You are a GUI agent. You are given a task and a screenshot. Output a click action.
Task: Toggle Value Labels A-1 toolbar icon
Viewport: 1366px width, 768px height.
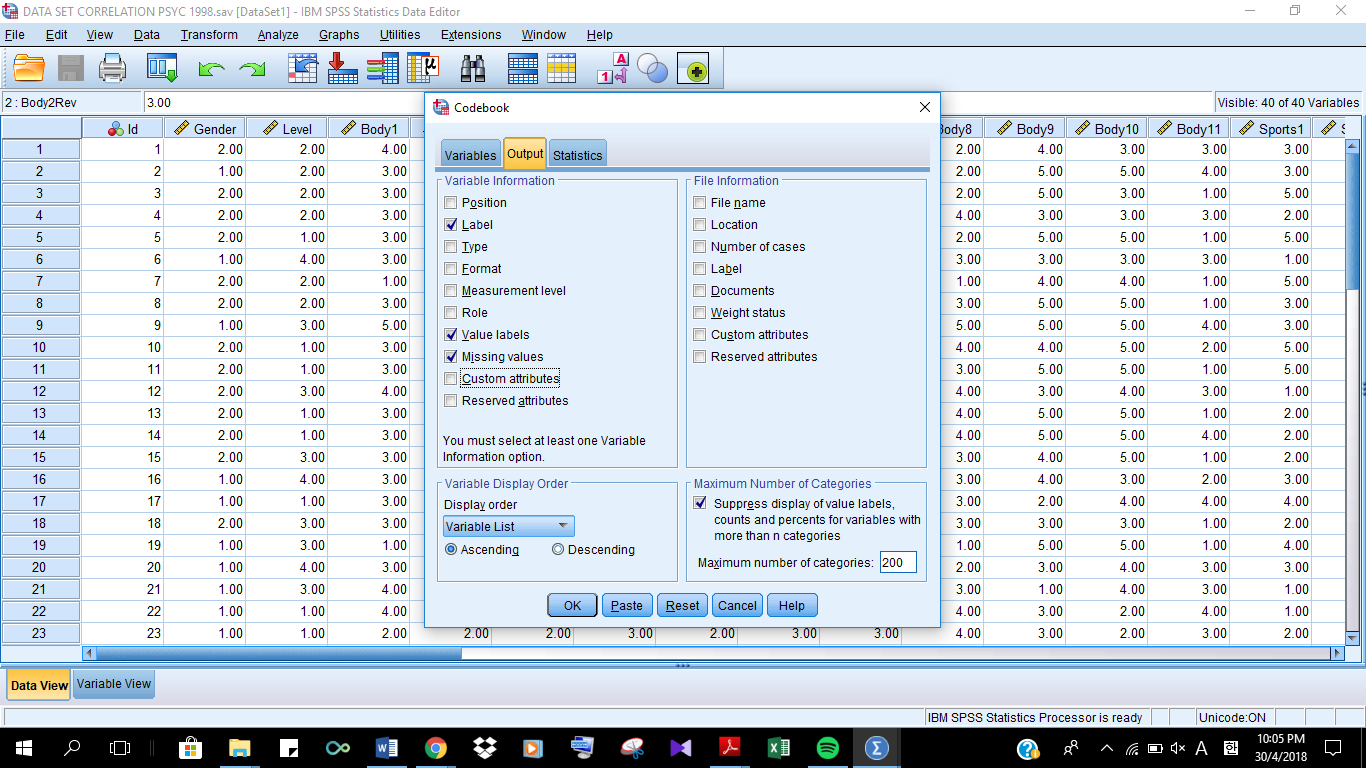pyautogui.click(x=612, y=68)
